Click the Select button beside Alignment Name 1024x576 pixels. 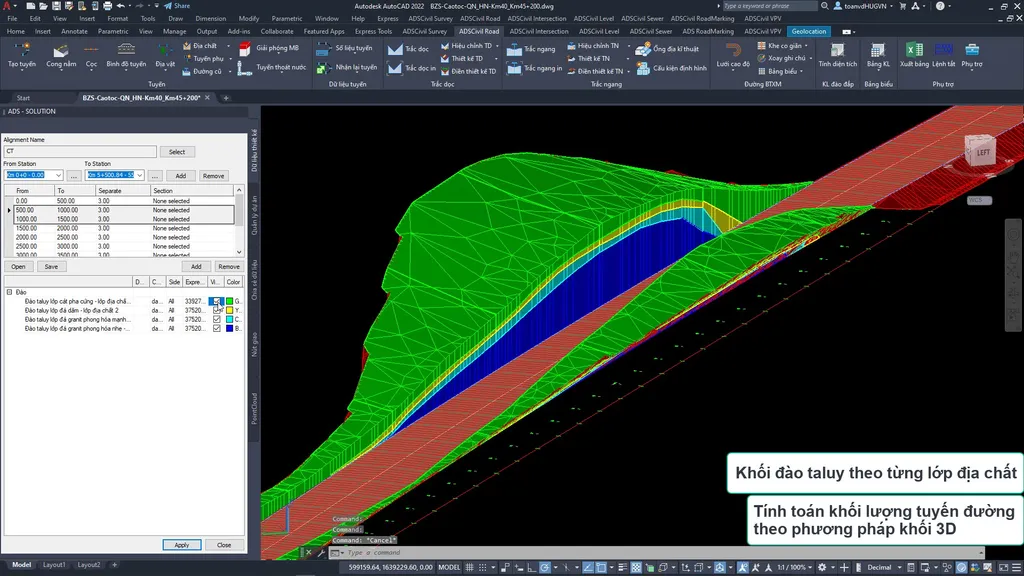pyautogui.click(x=177, y=152)
